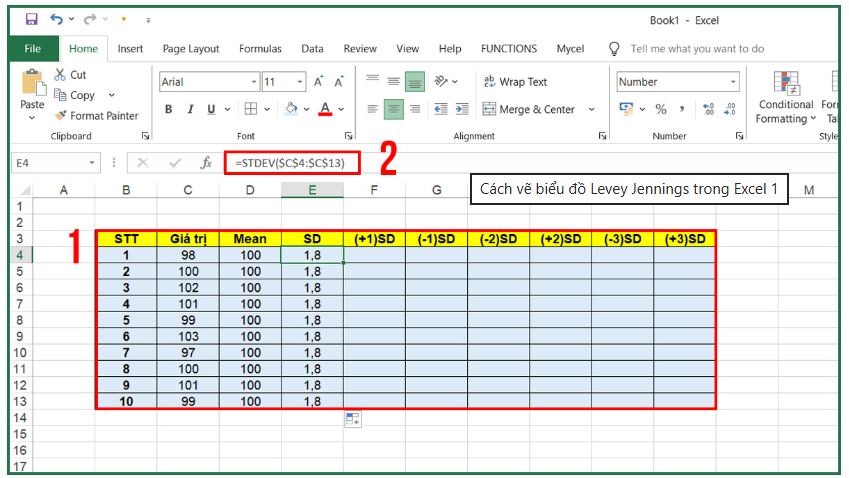Toggle Underline formatting

(211, 109)
